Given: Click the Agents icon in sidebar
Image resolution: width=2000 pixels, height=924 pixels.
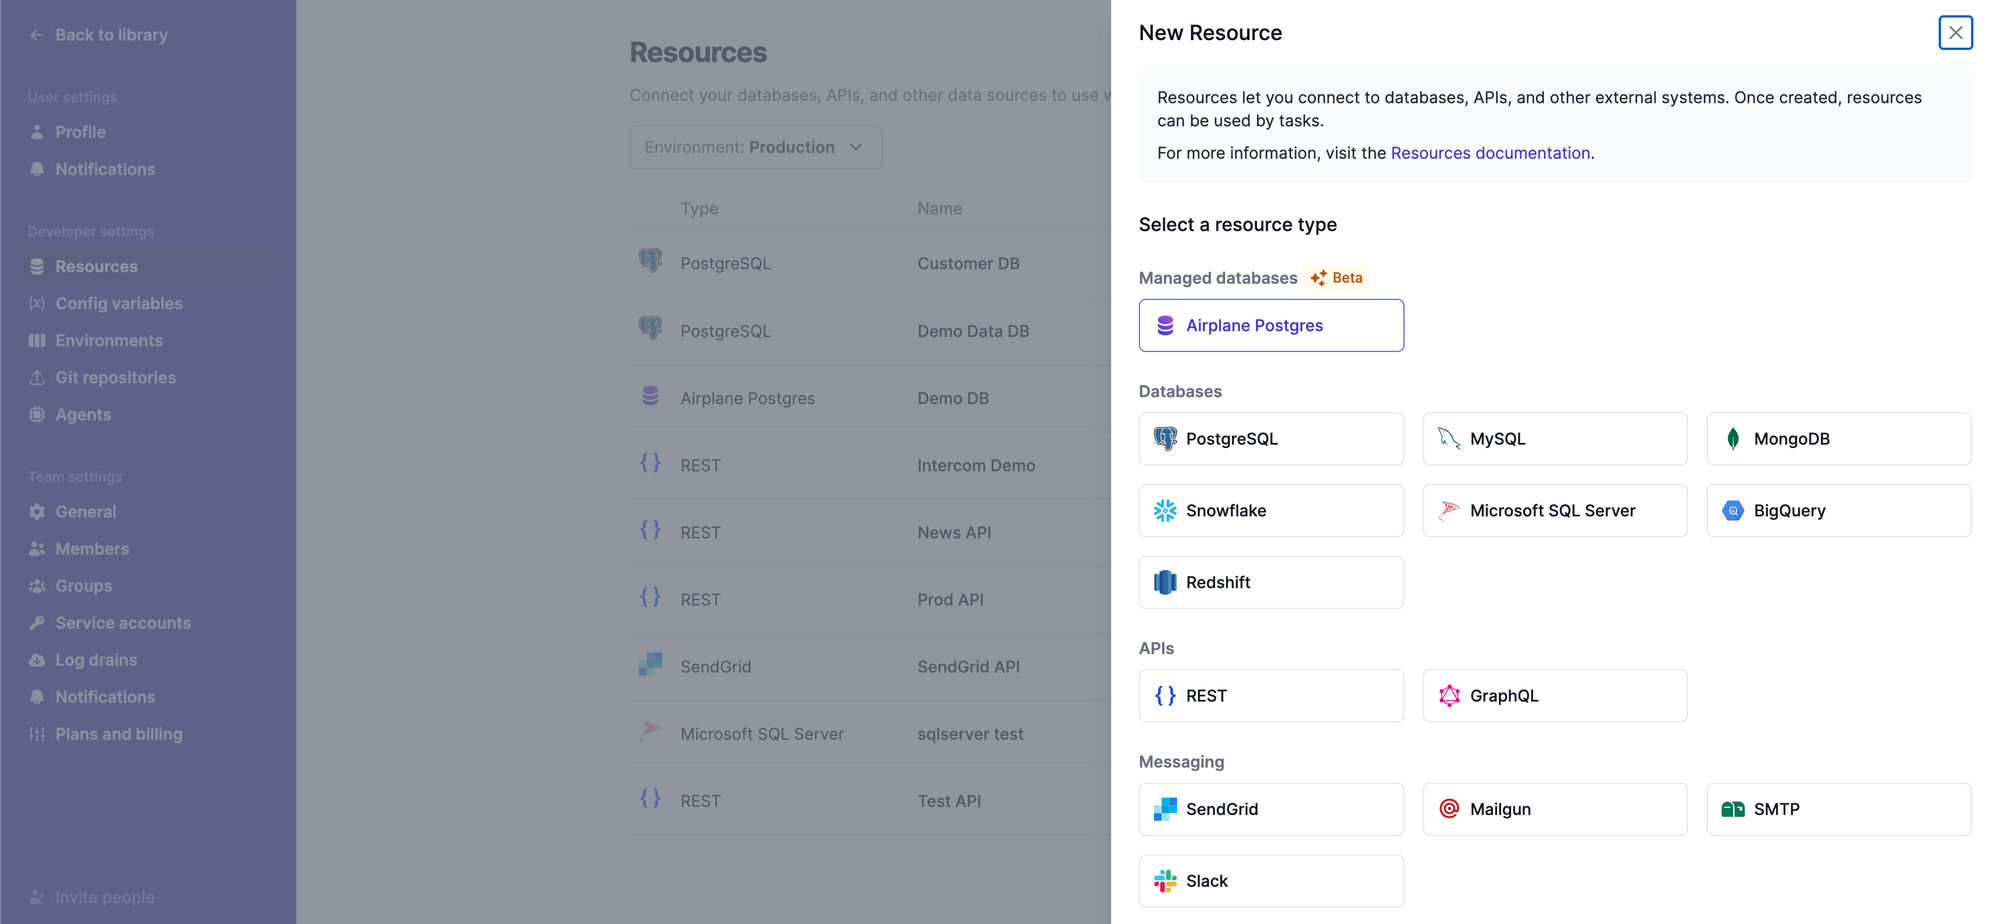Looking at the screenshot, I should [37, 414].
